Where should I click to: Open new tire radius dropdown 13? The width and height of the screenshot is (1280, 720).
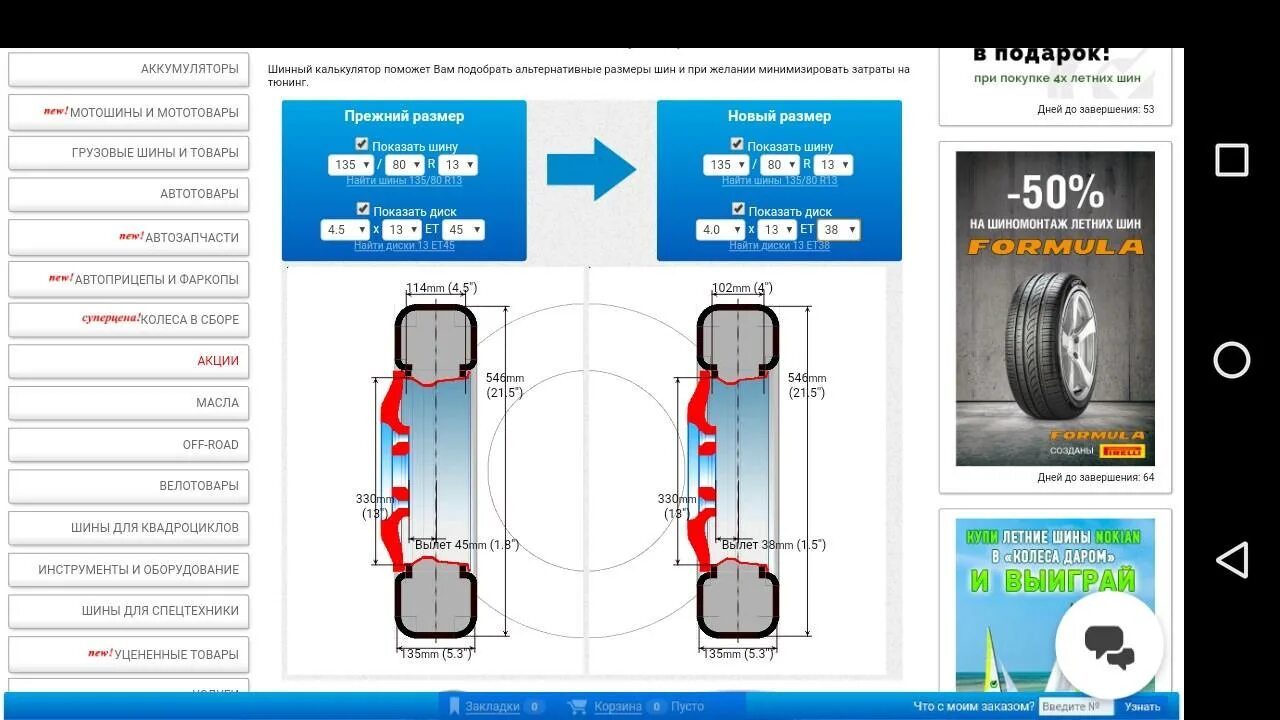coord(833,165)
